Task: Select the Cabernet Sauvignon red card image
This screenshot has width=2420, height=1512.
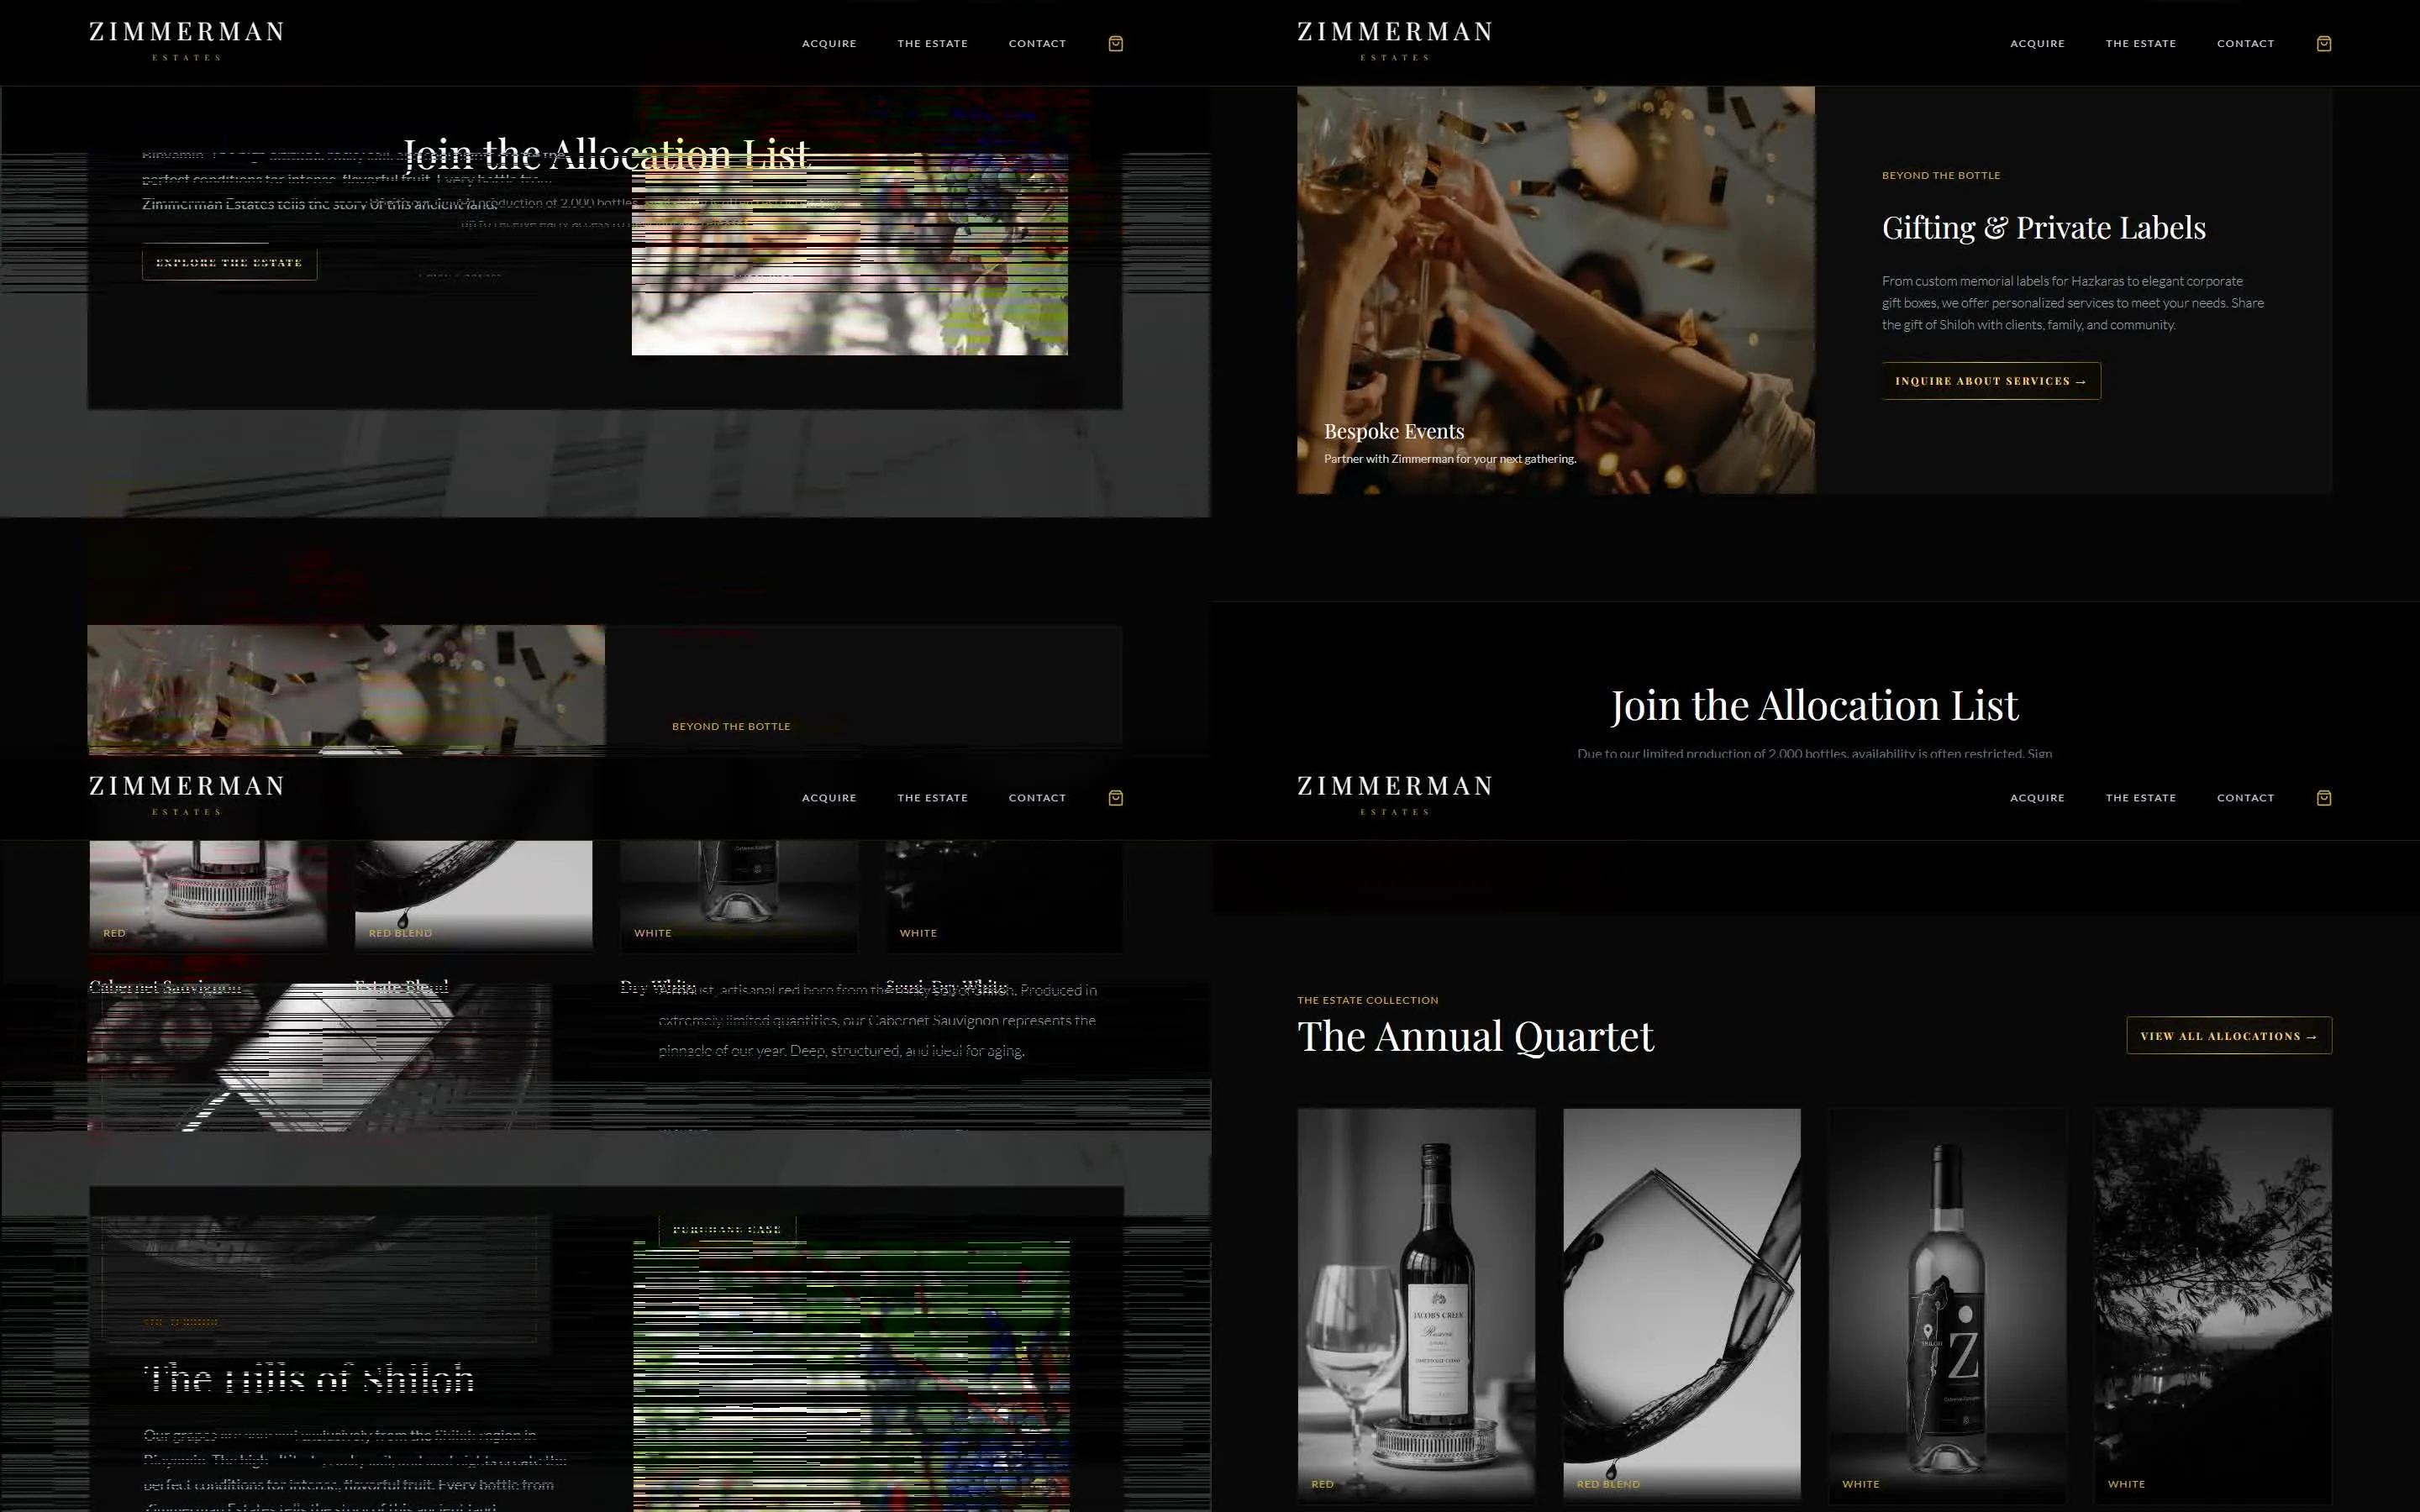Action: 208,895
